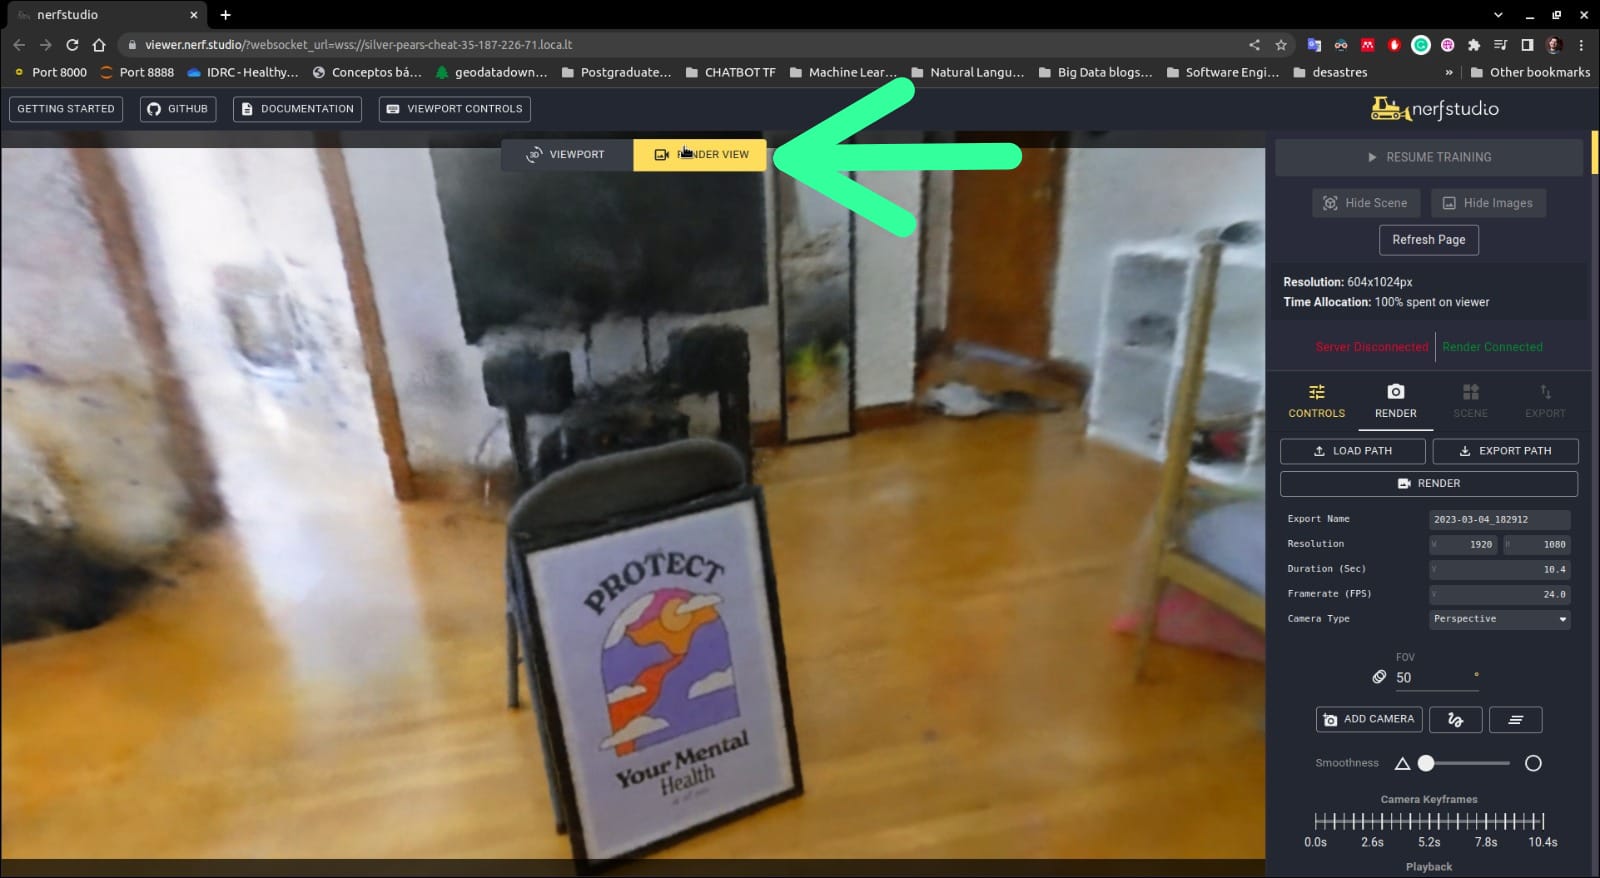This screenshot has width=1600, height=878.
Task: Toggle Hide Images visibility
Action: 1487,203
